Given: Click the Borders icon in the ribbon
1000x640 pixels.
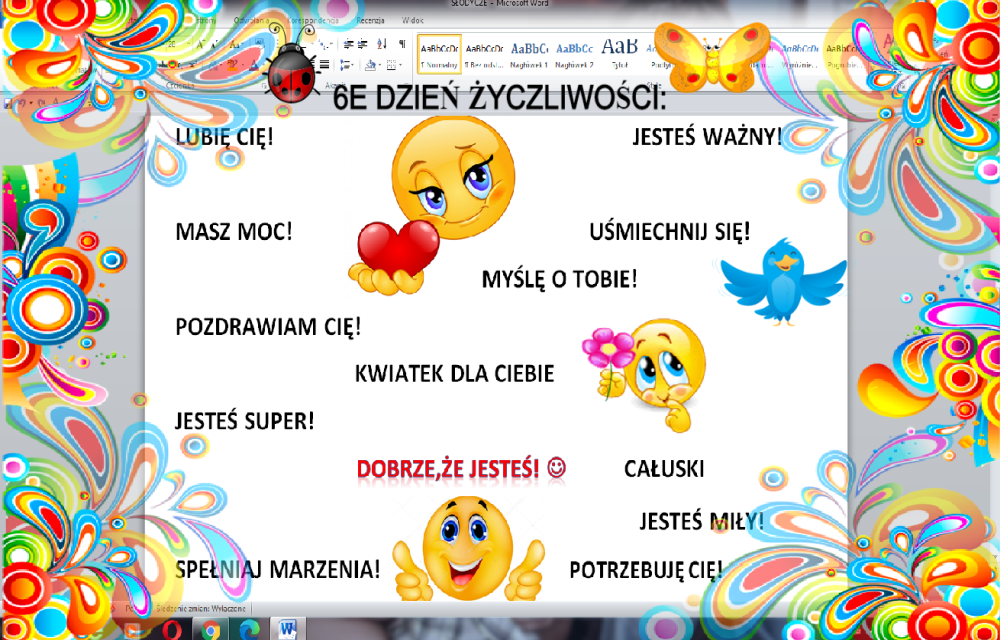Looking at the screenshot, I should (x=393, y=64).
